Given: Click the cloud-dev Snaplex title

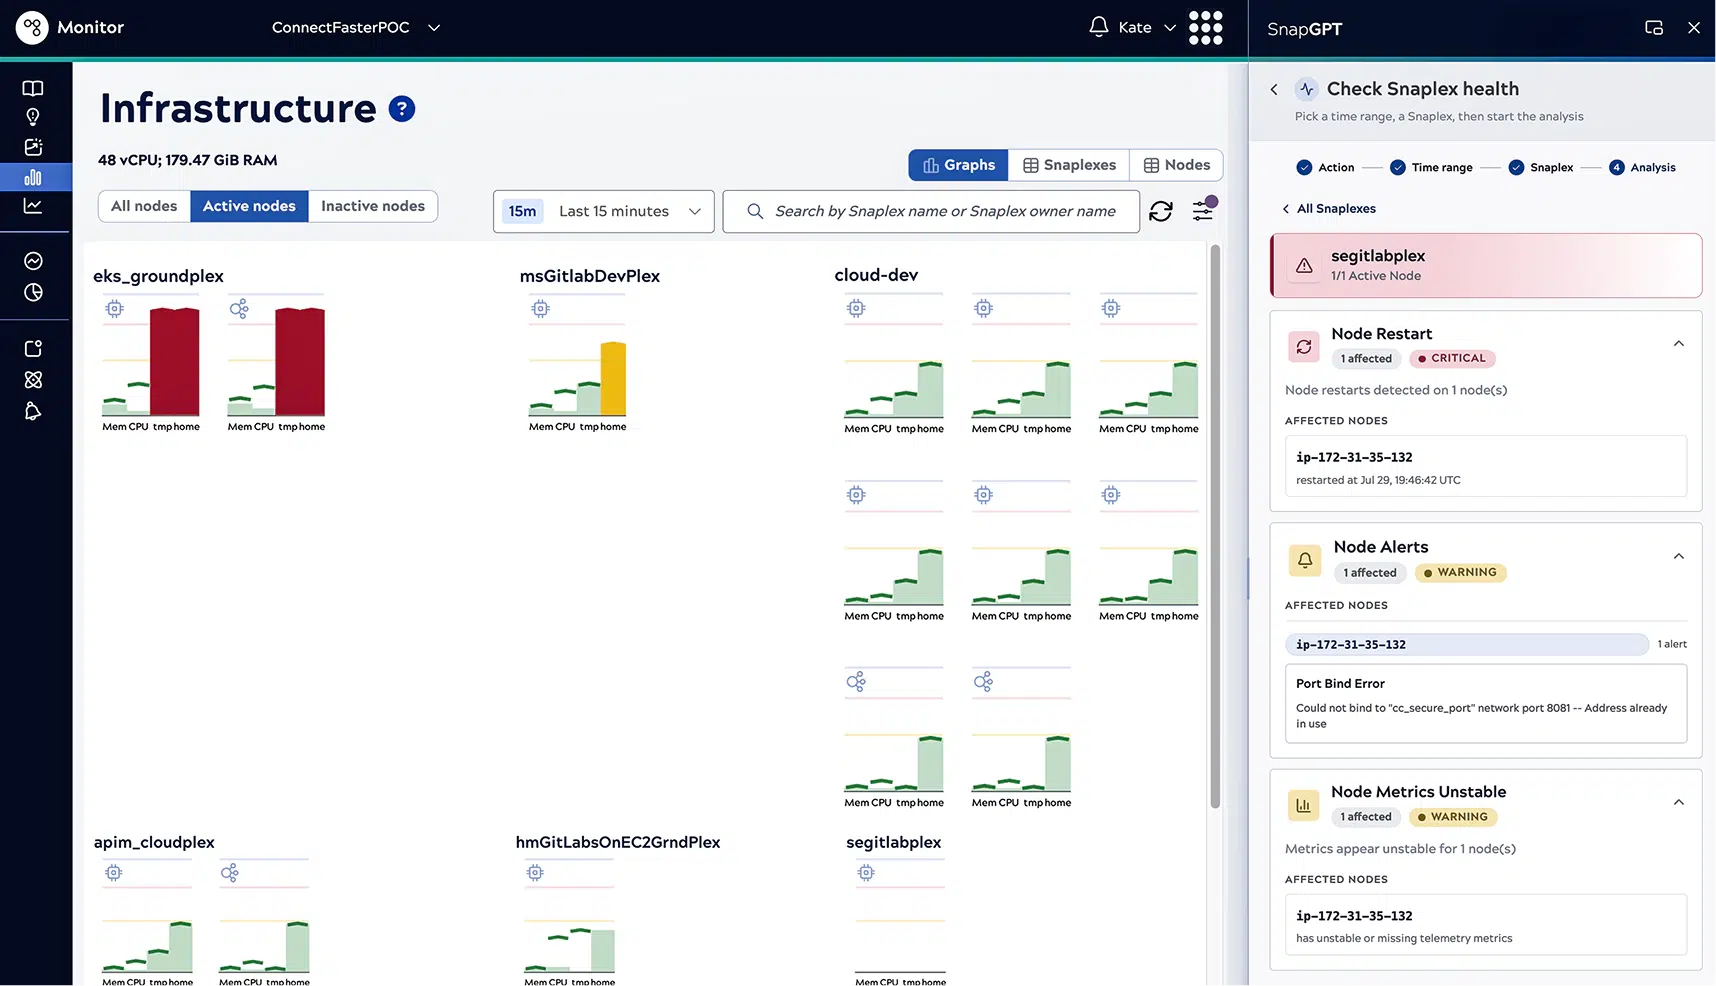Looking at the screenshot, I should coord(876,275).
